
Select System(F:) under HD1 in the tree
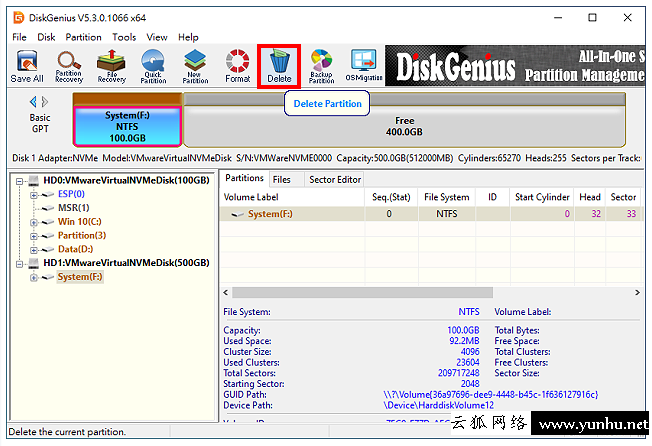pos(80,277)
